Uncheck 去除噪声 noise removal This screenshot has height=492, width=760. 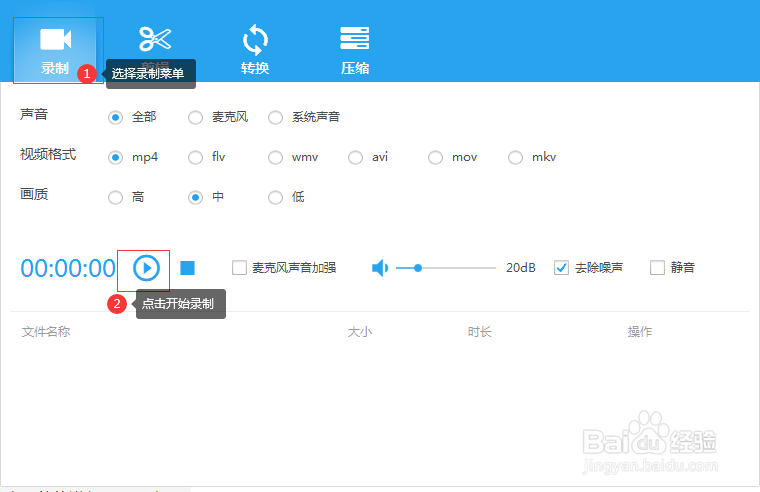click(x=561, y=268)
